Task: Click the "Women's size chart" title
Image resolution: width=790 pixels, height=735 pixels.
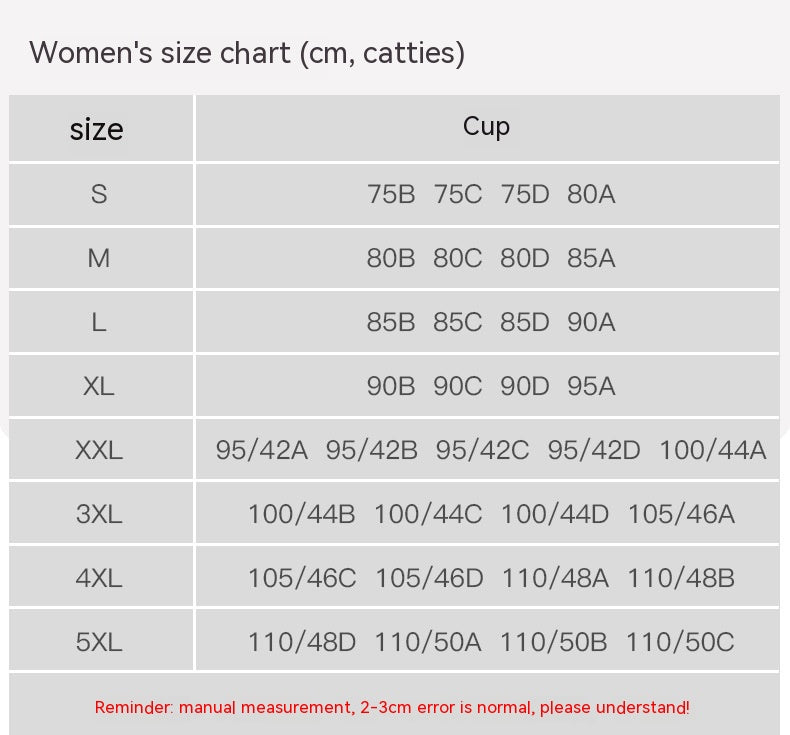Action: pyautogui.click(x=246, y=52)
